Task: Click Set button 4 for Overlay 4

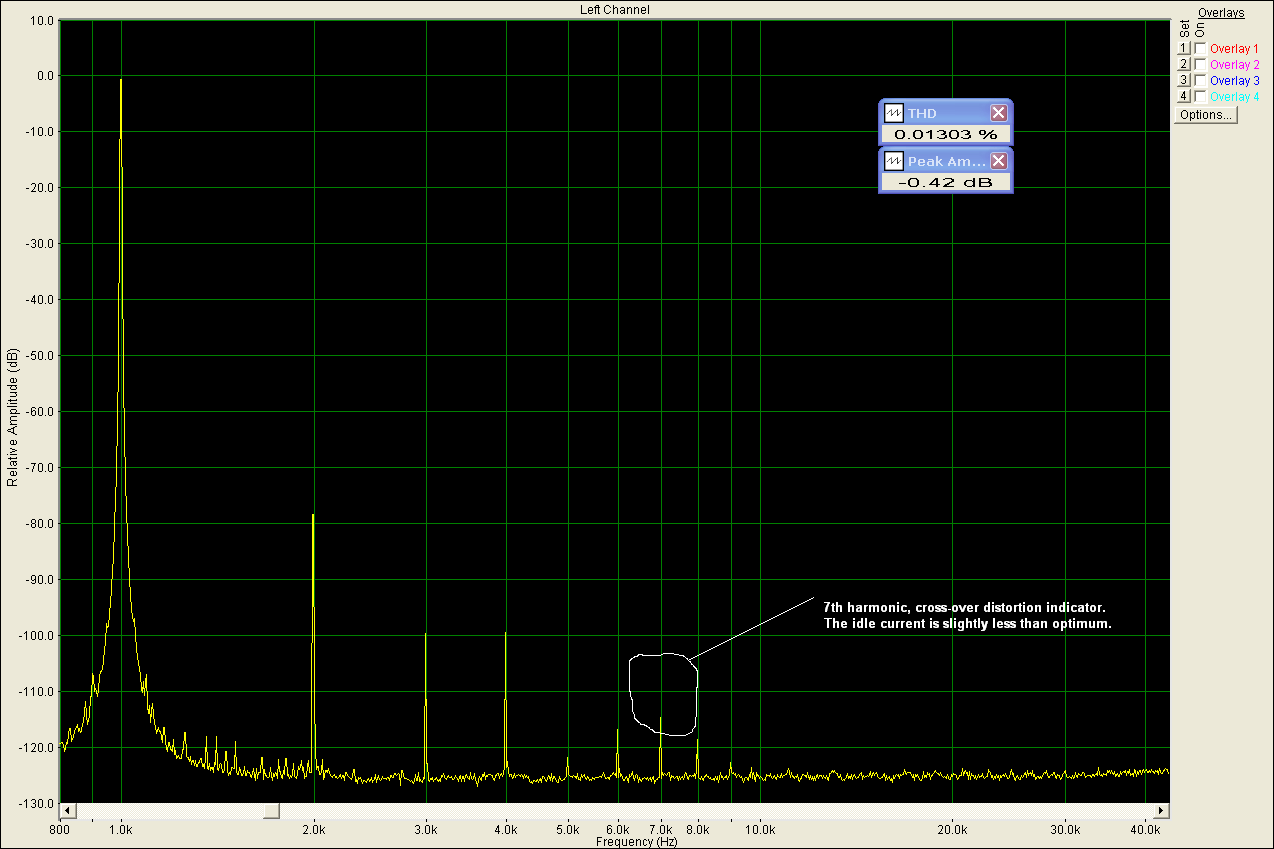Action: click(1183, 96)
